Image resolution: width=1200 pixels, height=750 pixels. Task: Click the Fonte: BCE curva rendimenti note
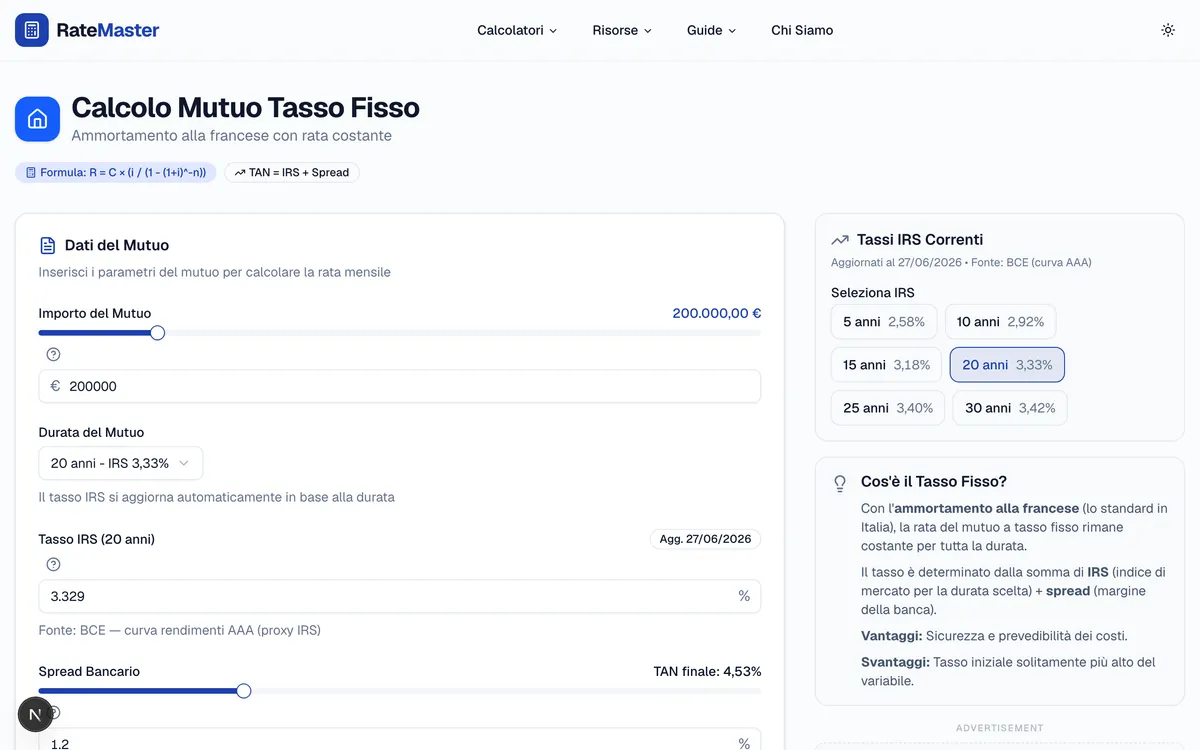coord(180,630)
